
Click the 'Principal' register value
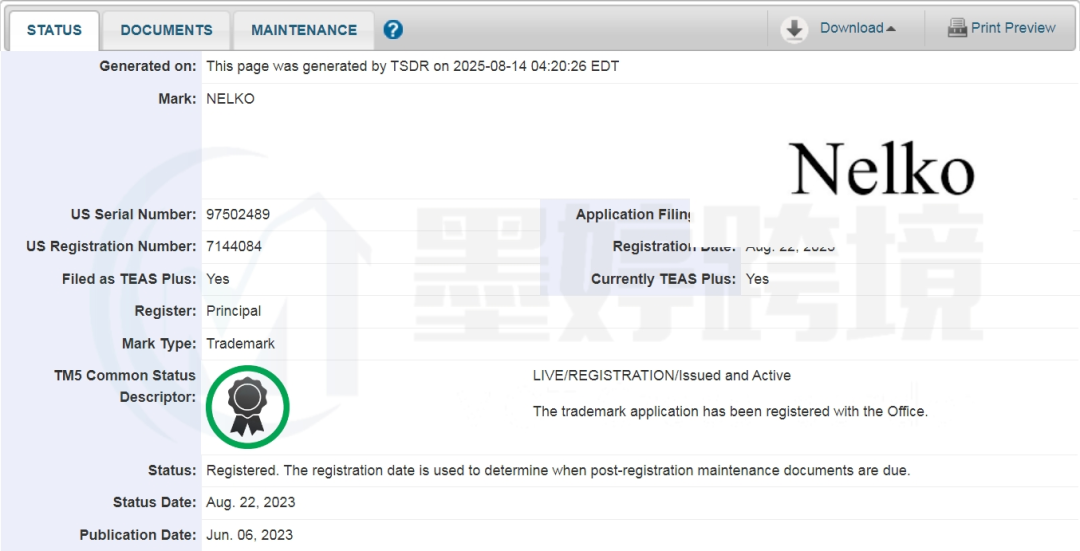coord(233,311)
